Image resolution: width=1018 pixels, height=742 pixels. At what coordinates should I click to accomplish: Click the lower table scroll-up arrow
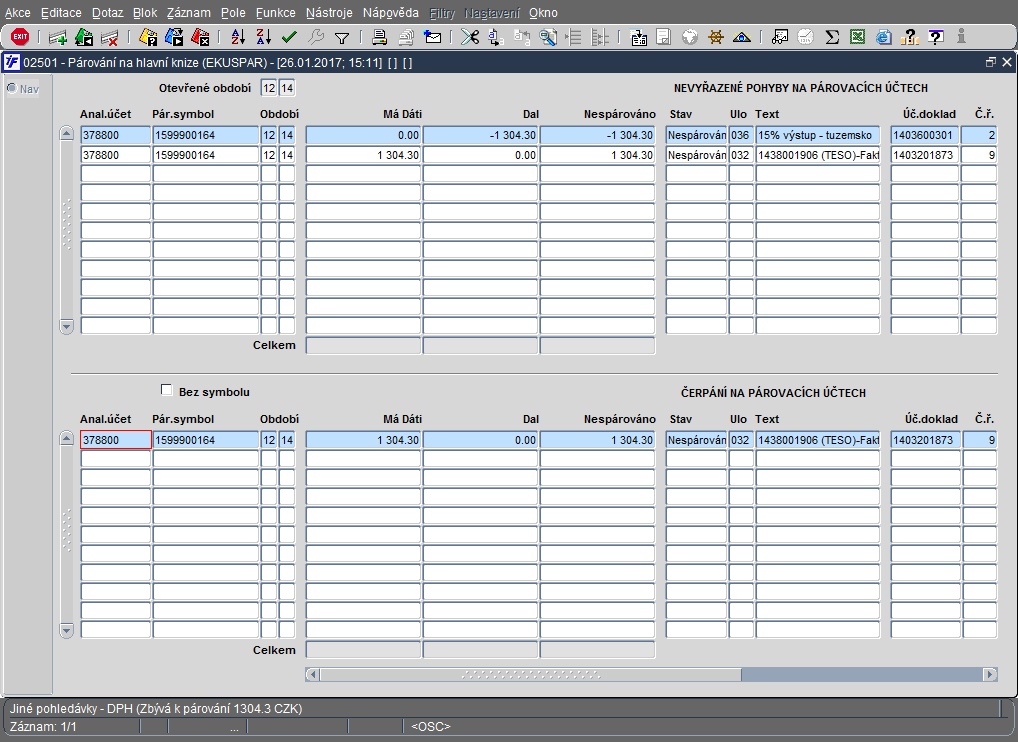(66, 439)
